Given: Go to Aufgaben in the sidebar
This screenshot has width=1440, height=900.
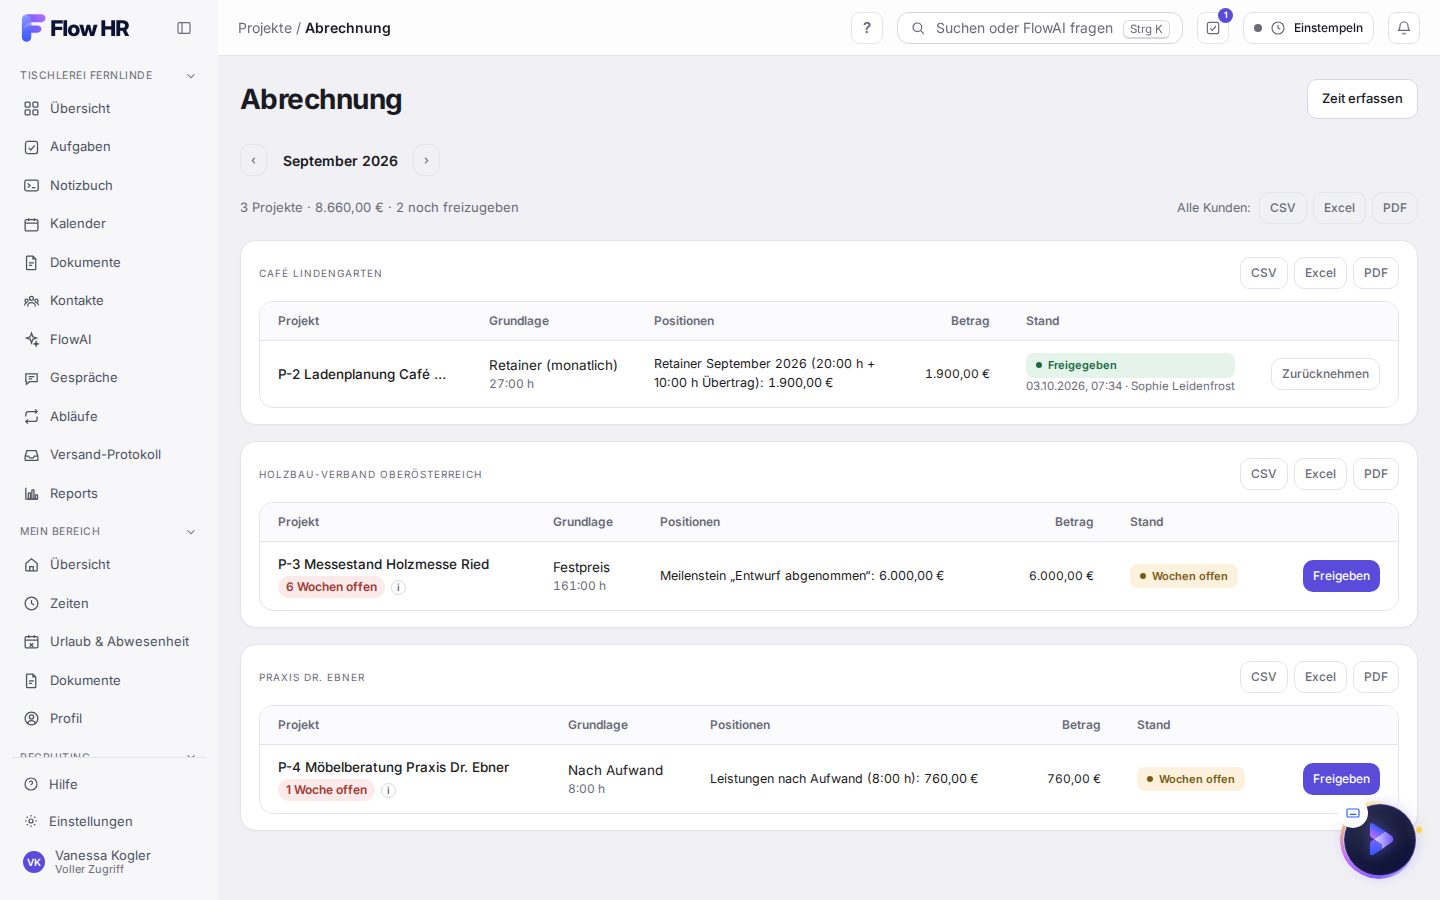Looking at the screenshot, I should pos(109,147).
